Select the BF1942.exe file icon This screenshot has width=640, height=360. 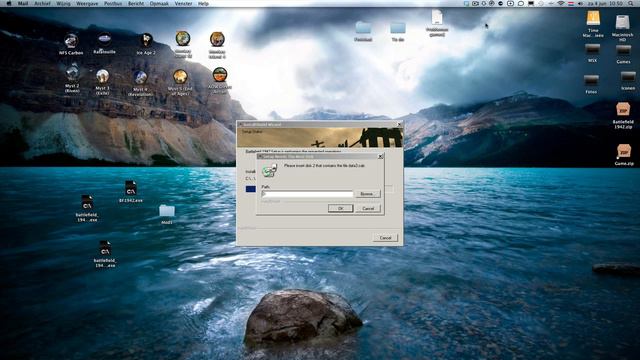tap(131, 189)
